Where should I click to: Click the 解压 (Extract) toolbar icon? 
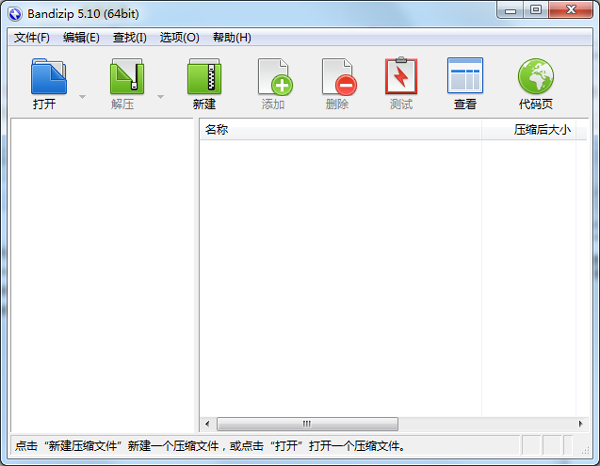click(x=127, y=76)
